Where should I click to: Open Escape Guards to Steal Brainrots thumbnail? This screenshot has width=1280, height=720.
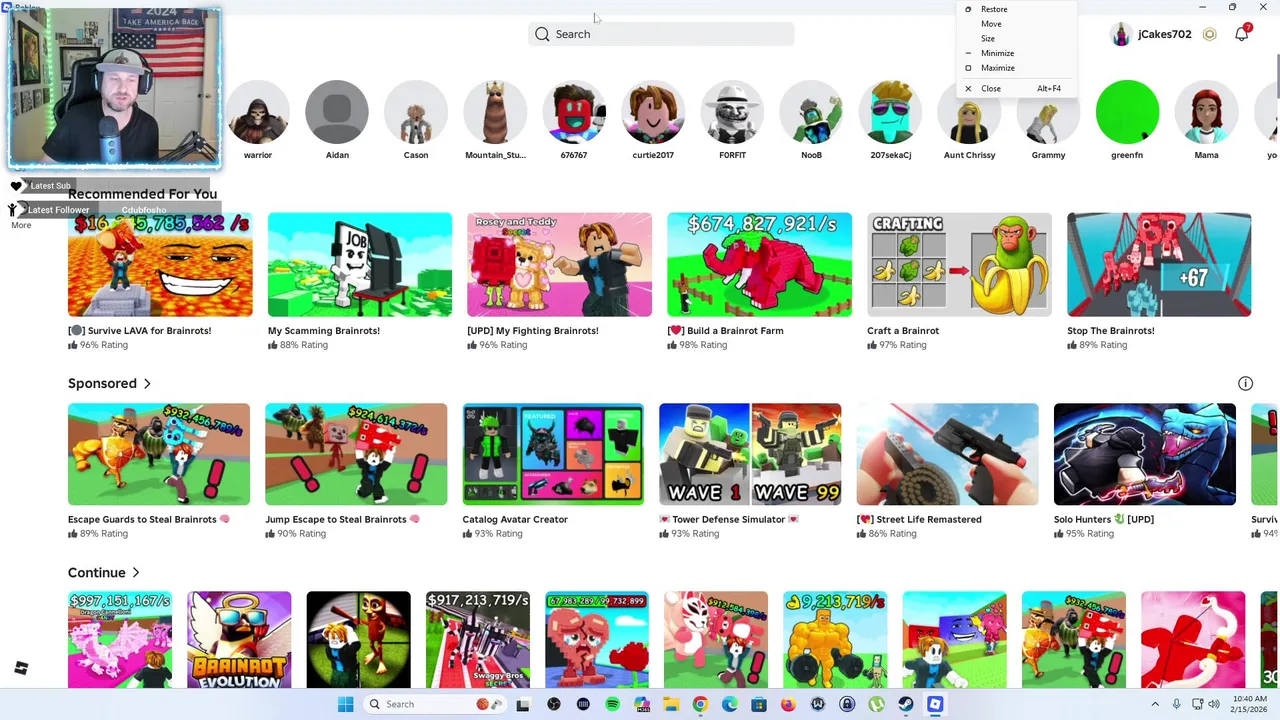(159, 454)
